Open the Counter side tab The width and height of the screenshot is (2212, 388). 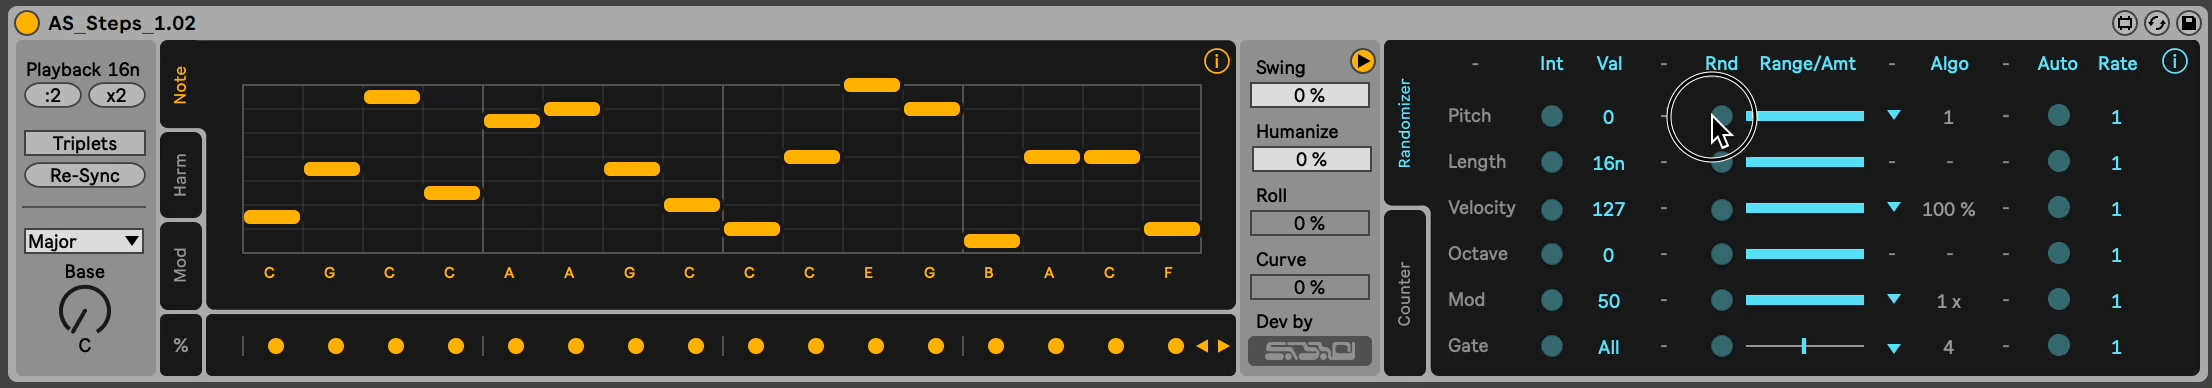[1404, 293]
